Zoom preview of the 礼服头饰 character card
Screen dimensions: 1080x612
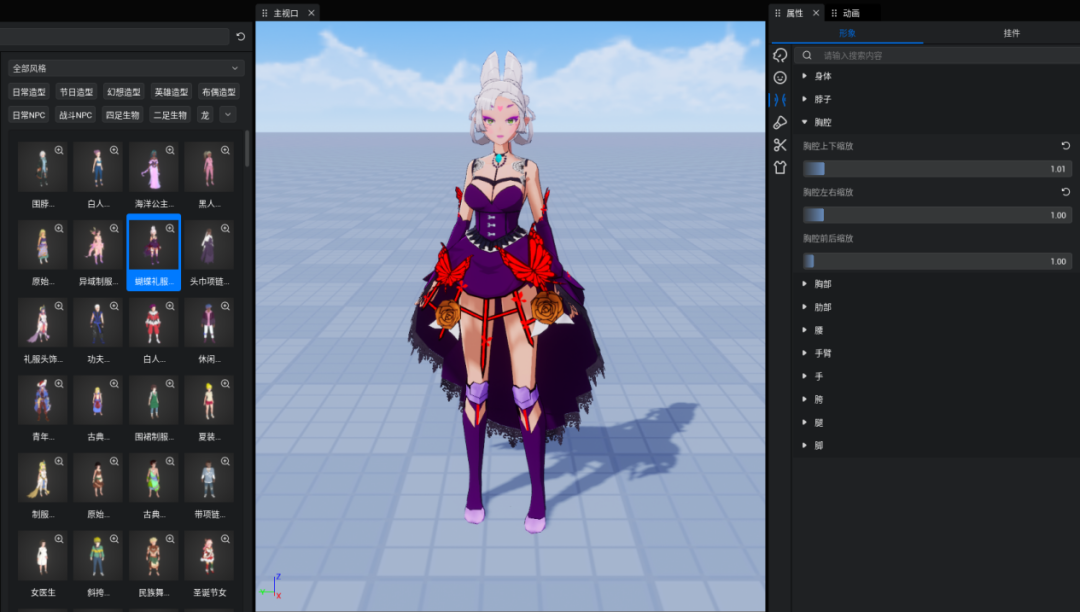pos(59,306)
